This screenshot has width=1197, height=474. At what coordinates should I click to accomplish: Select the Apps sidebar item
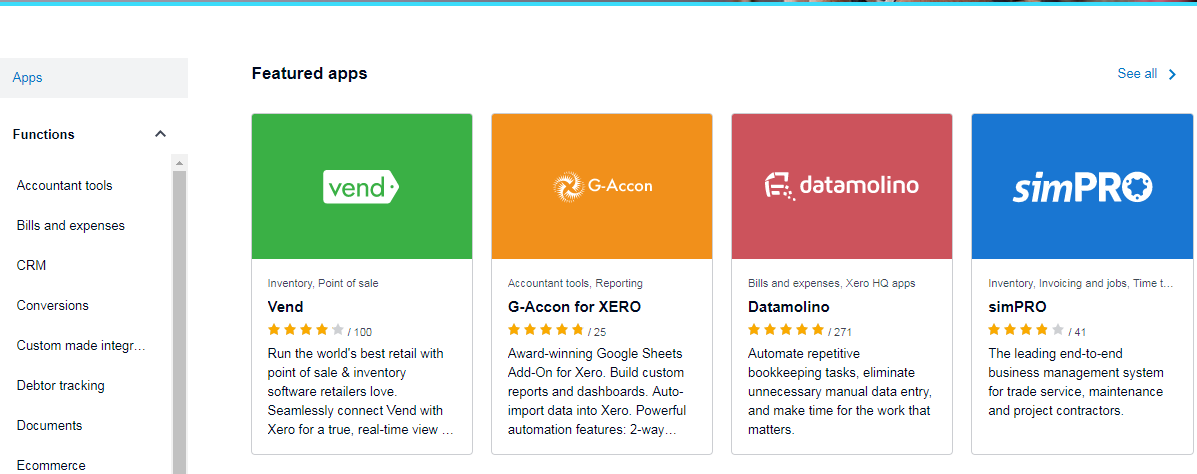pos(28,77)
